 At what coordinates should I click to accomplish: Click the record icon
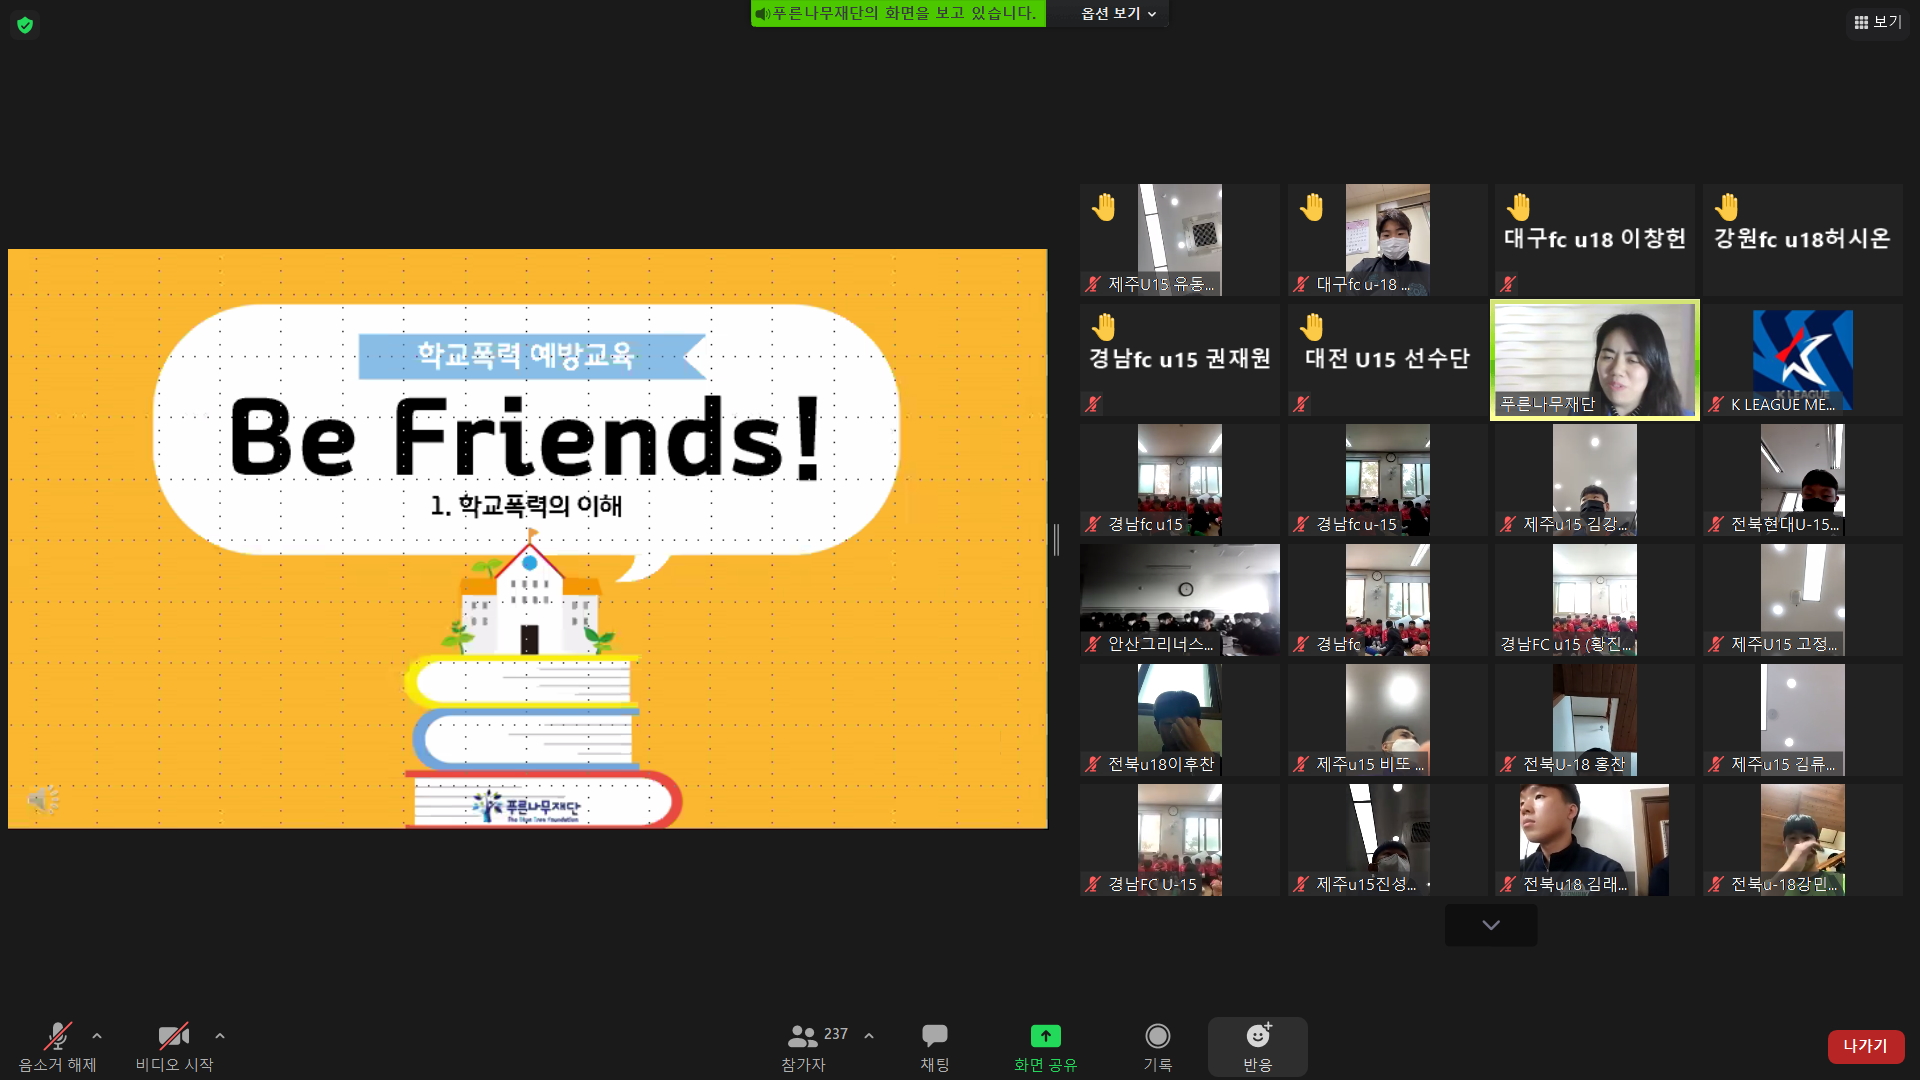tap(1157, 1036)
